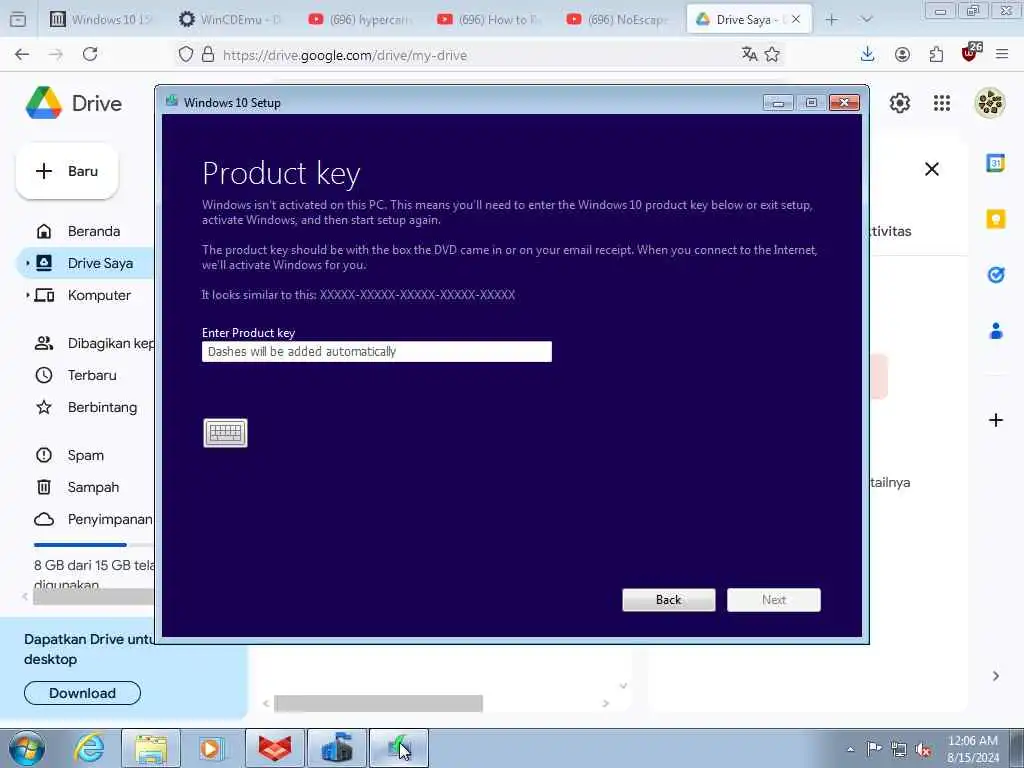Open Dibagikan kepada saya section
1024x768 pixels.
[95, 343]
